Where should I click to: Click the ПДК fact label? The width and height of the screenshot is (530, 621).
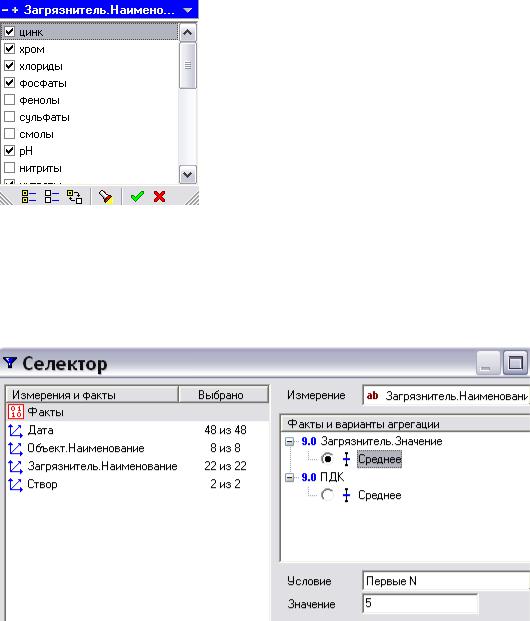332,477
